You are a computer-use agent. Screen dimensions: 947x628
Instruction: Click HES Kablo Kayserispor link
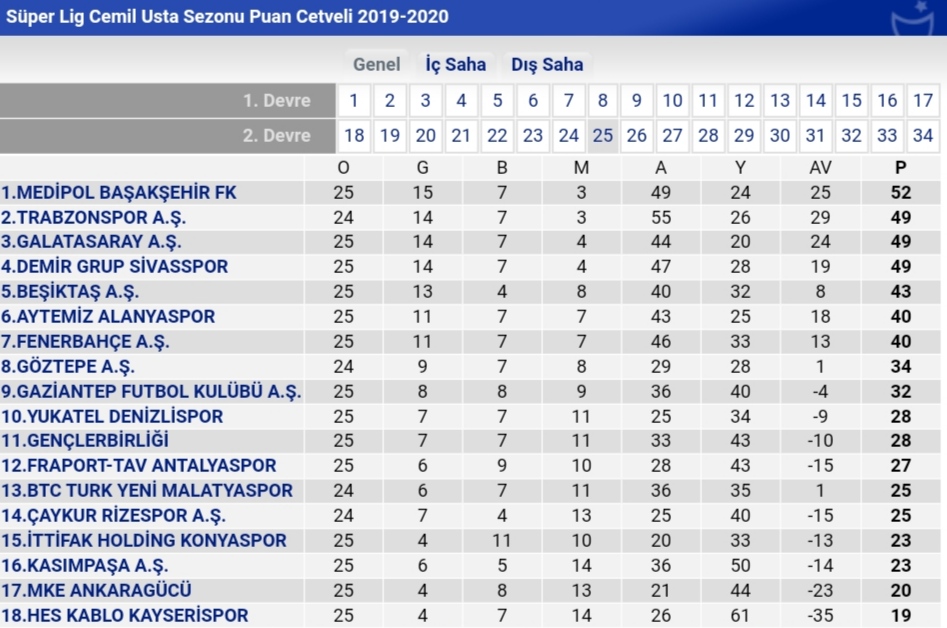(x=125, y=615)
